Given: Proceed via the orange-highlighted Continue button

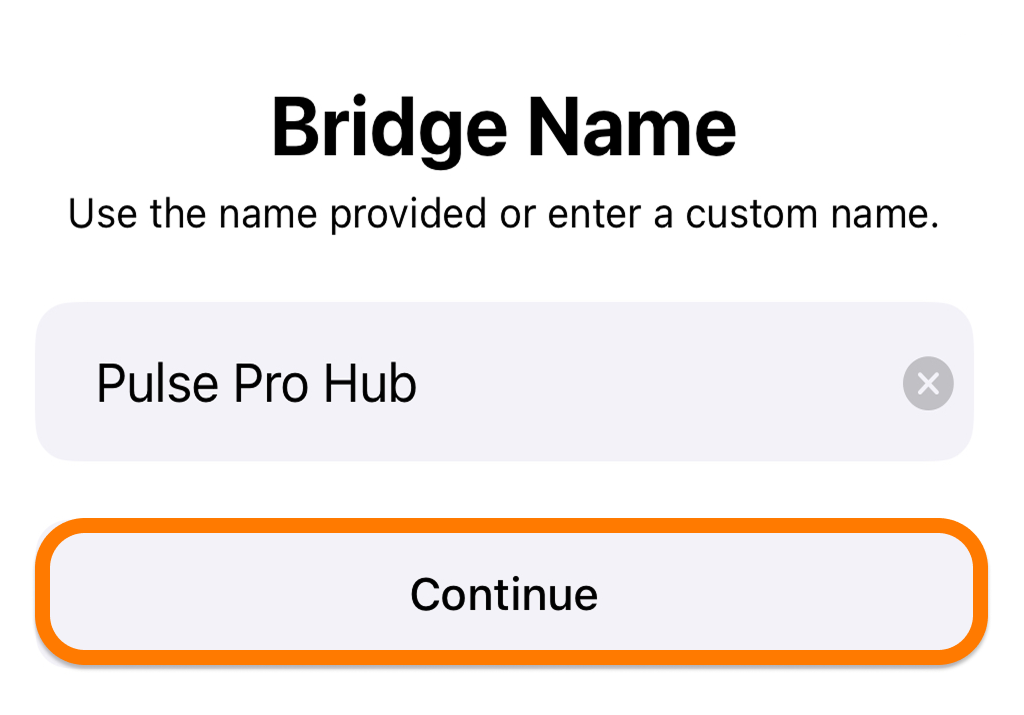Looking at the screenshot, I should pos(511,592).
